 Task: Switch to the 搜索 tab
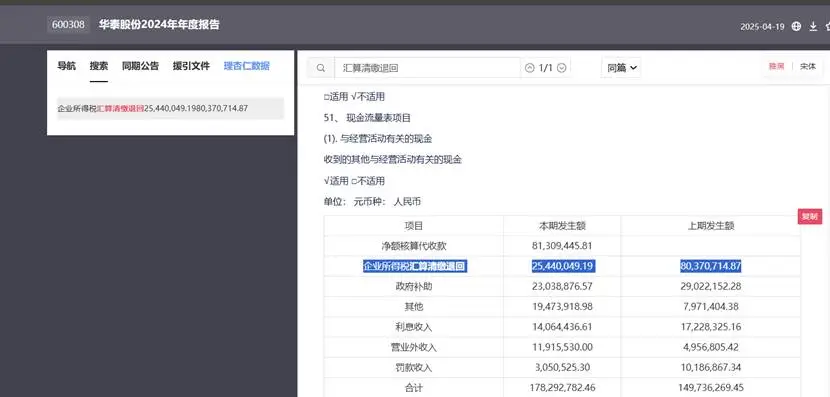pyautogui.click(x=98, y=66)
